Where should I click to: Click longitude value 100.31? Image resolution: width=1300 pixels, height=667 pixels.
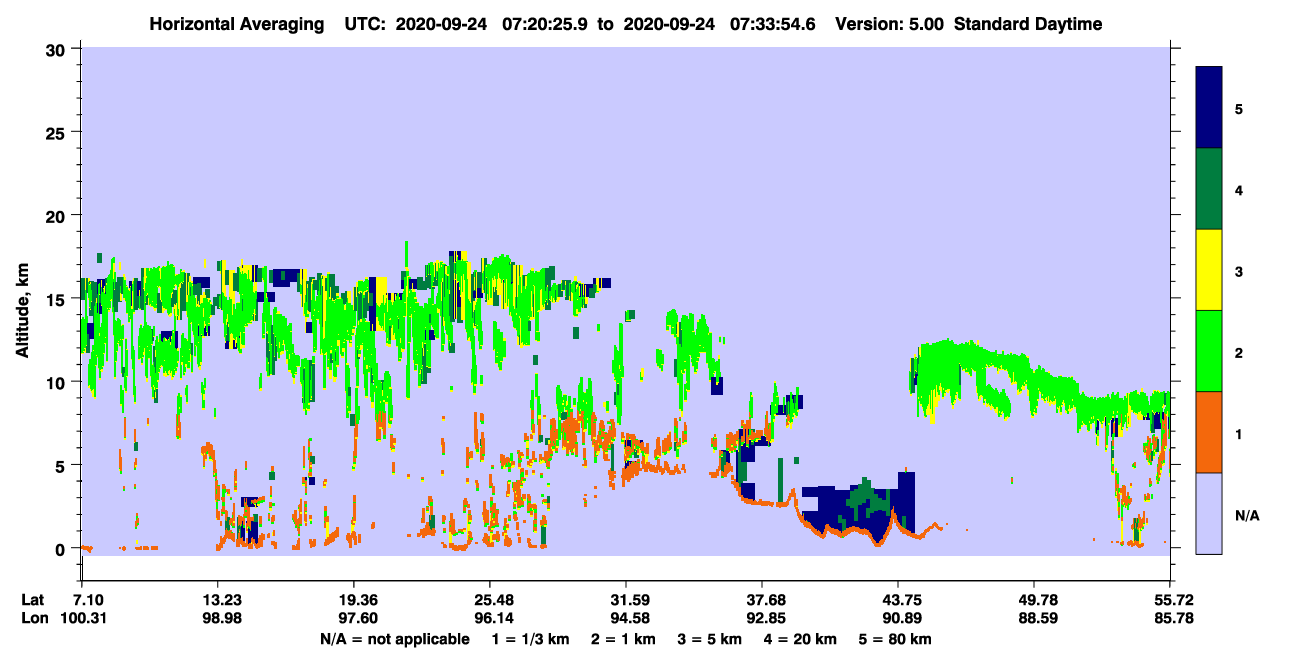[x=82, y=618]
